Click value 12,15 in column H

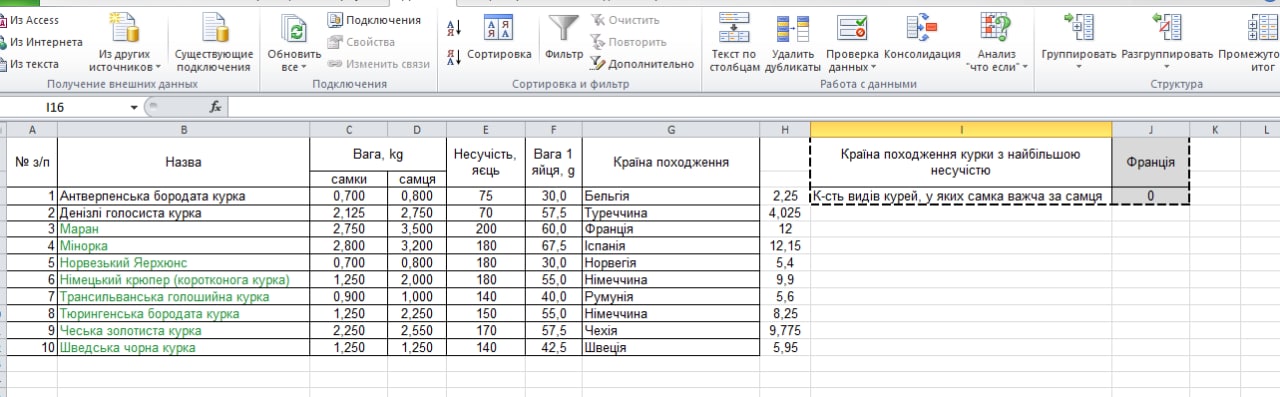pos(785,245)
